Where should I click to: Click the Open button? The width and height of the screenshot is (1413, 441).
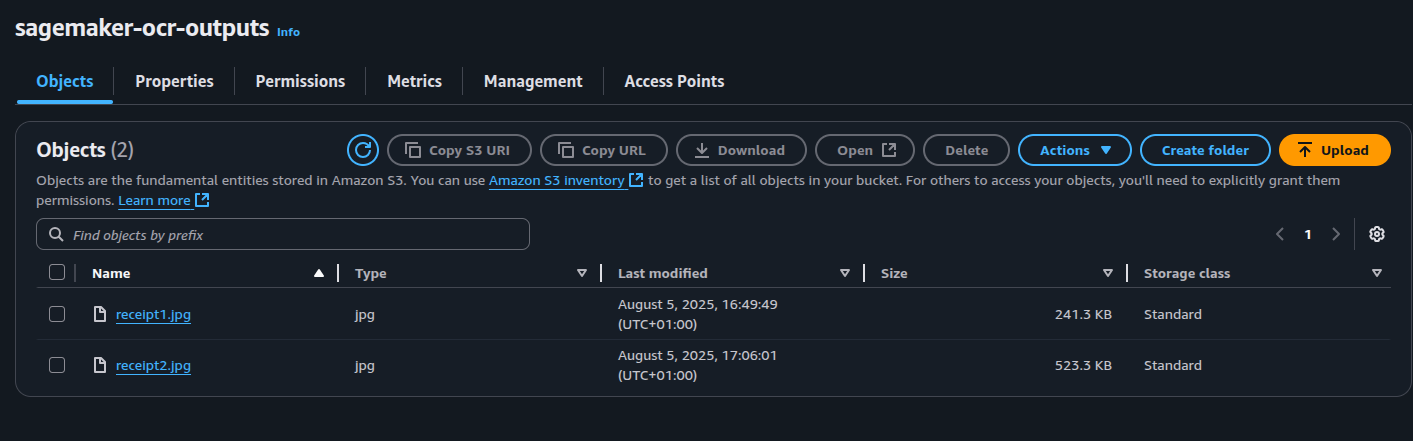[865, 150]
